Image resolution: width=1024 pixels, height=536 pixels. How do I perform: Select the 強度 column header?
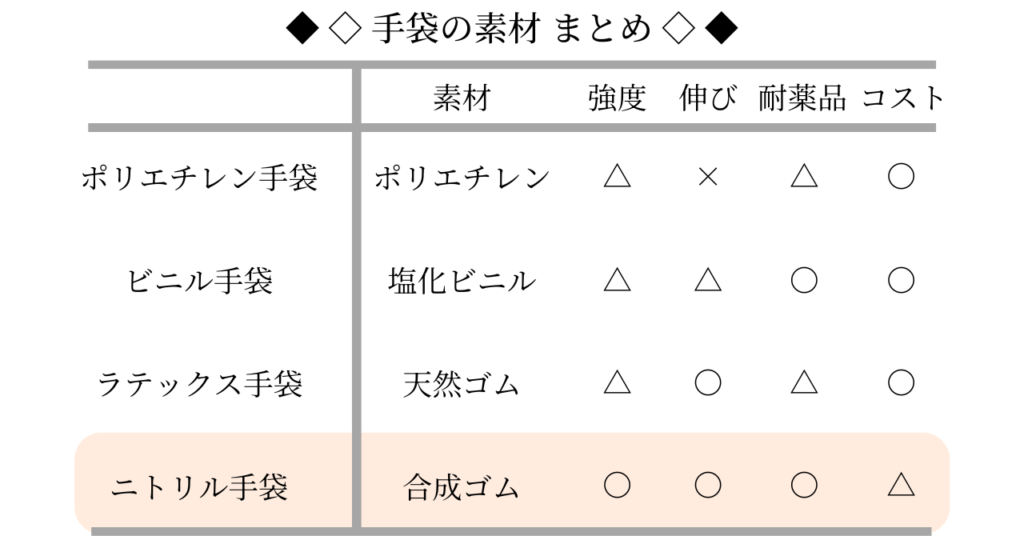pos(617,98)
